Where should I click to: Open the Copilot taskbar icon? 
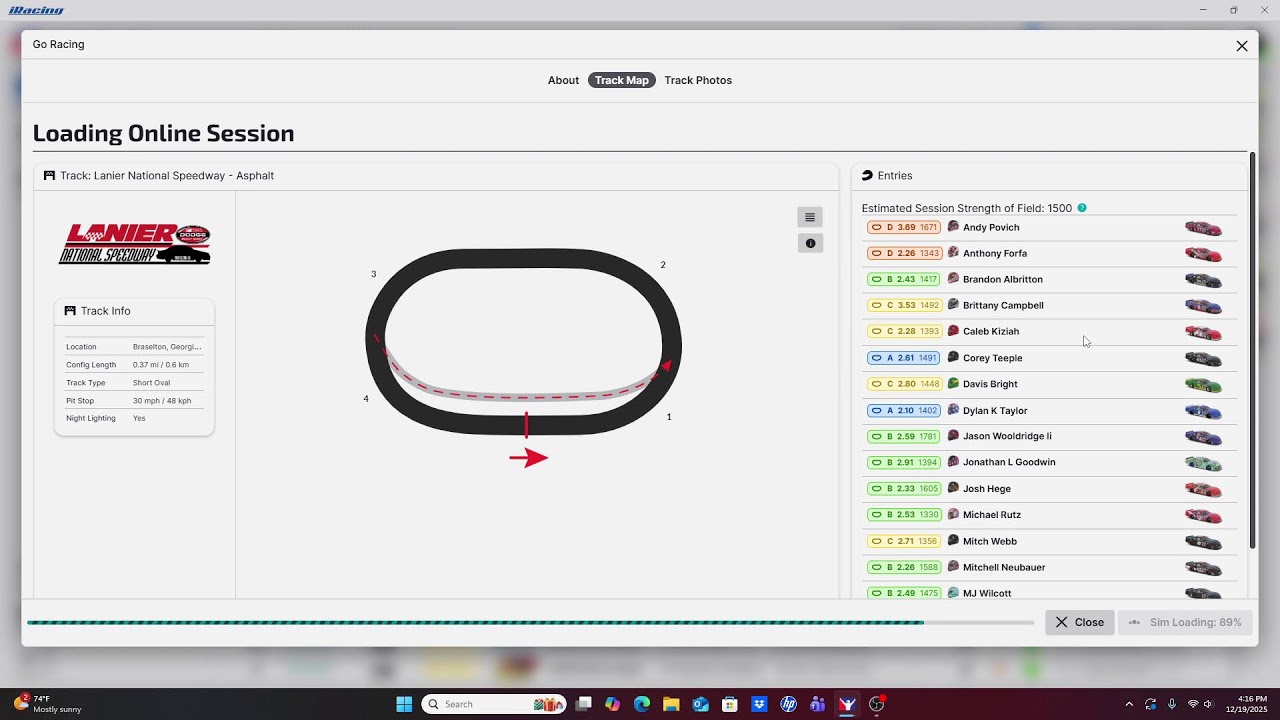pos(612,704)
